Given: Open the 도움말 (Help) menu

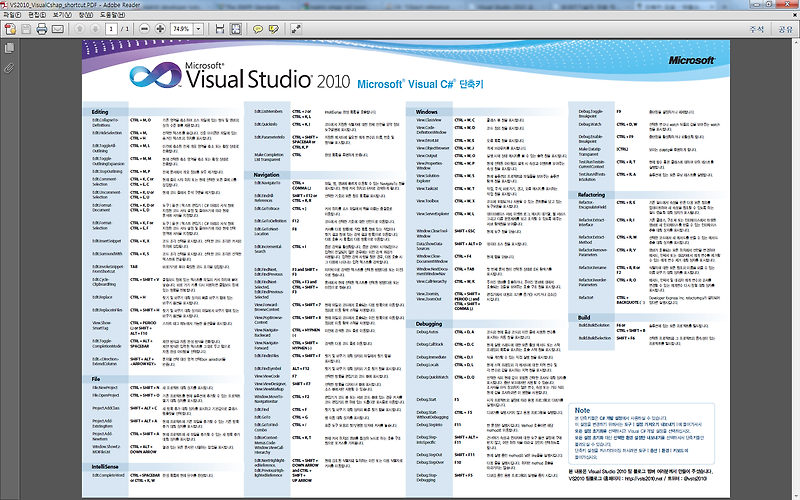Looking at the screenshot, I should click(x=112, y=15).
